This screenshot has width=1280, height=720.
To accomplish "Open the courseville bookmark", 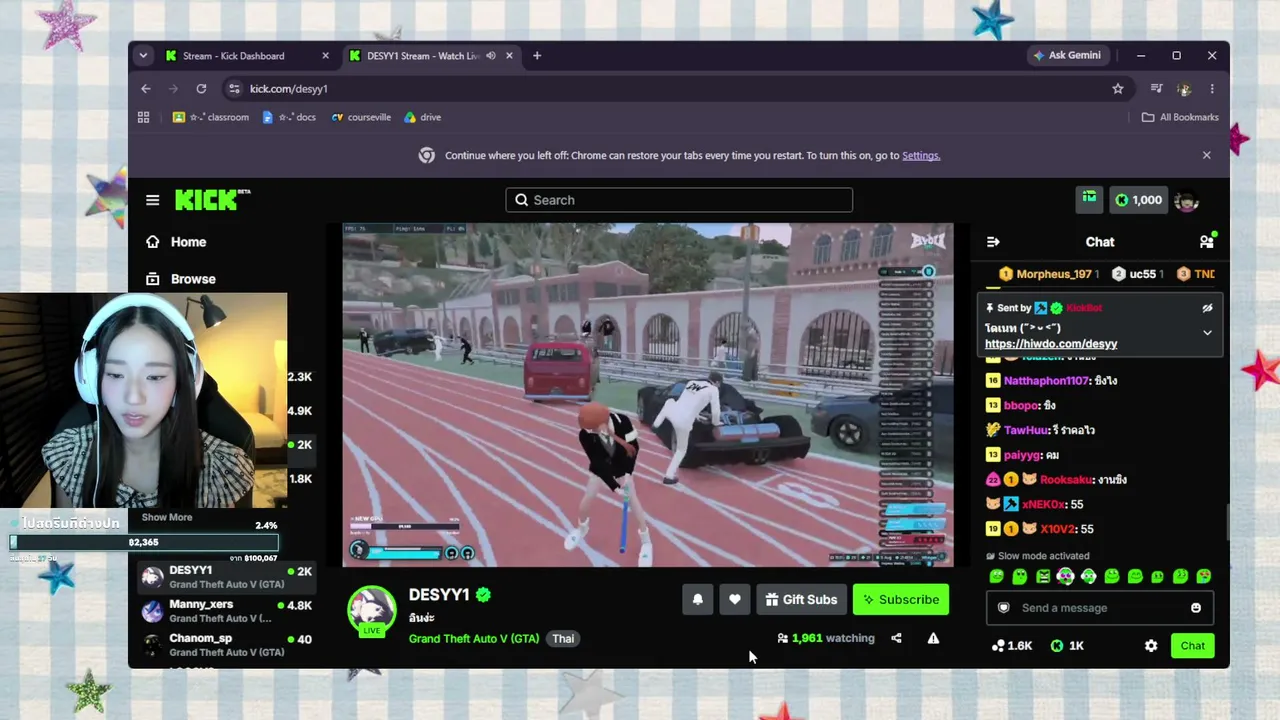I will (361, 117).
